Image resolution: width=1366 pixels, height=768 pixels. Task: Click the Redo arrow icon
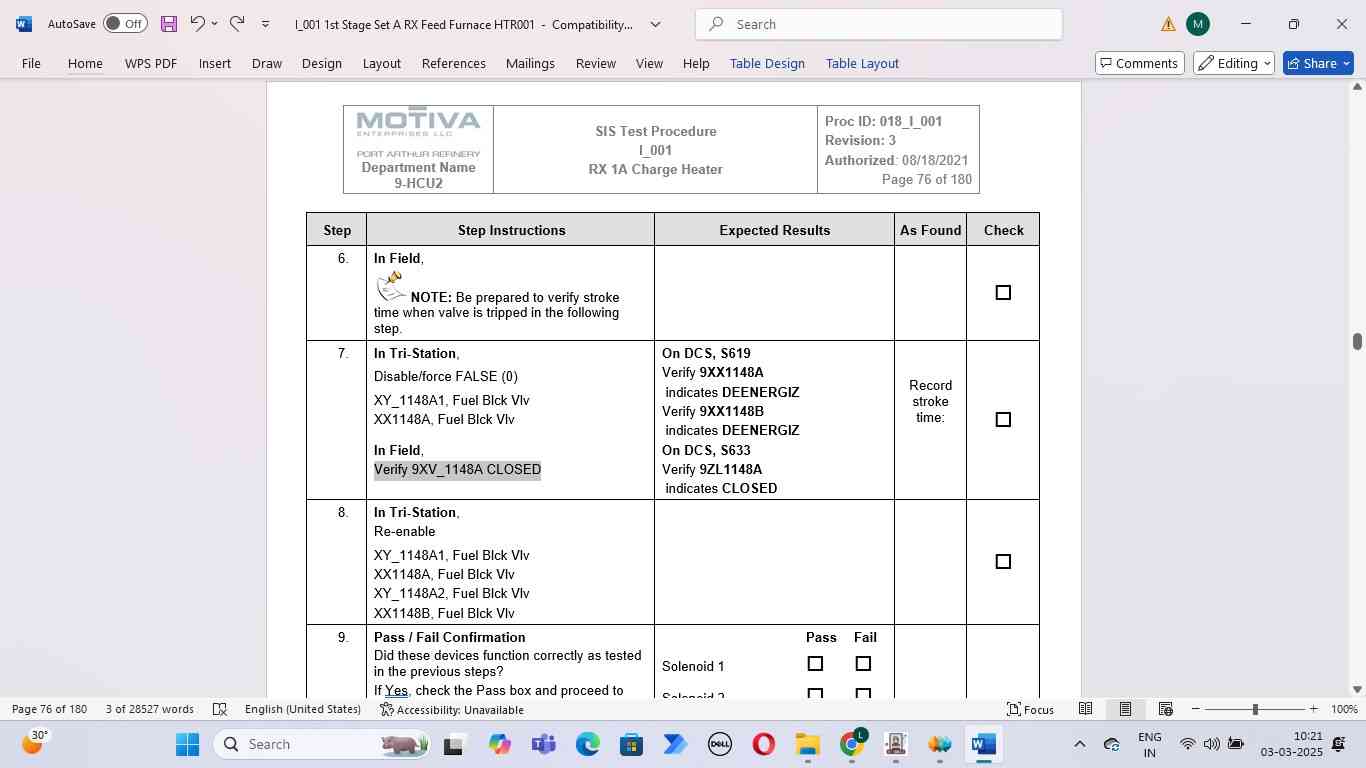coord(237,23)
